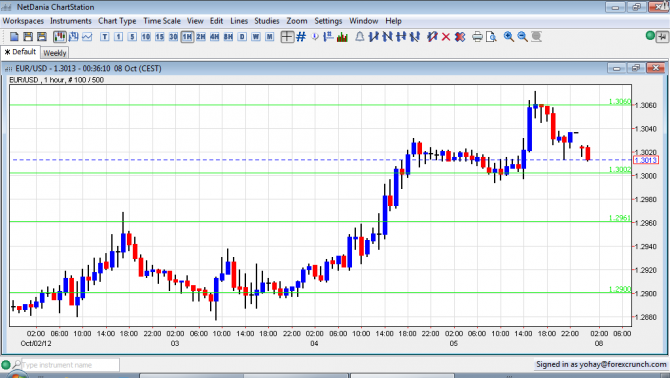
Task: Click the search magnifier beside instrument field
Action: 16,365
